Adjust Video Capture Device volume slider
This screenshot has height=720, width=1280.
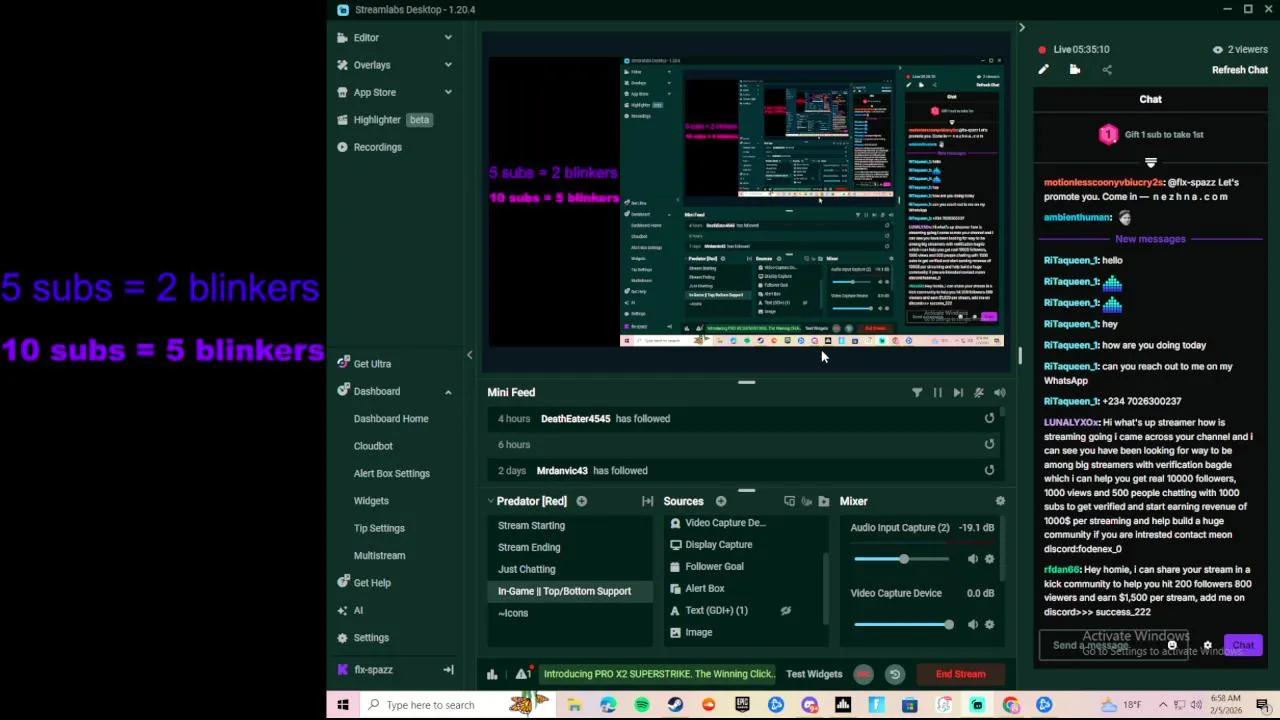point(901,625)
